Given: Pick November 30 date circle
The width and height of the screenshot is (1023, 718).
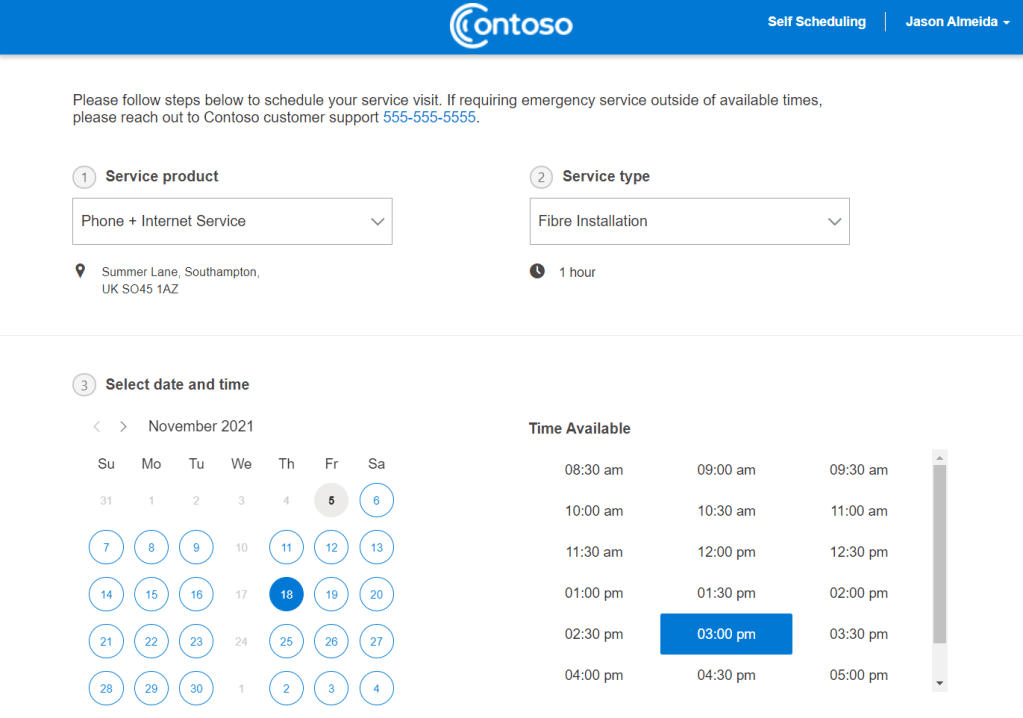Looking at the screenshot, I should tap(196, 689).
